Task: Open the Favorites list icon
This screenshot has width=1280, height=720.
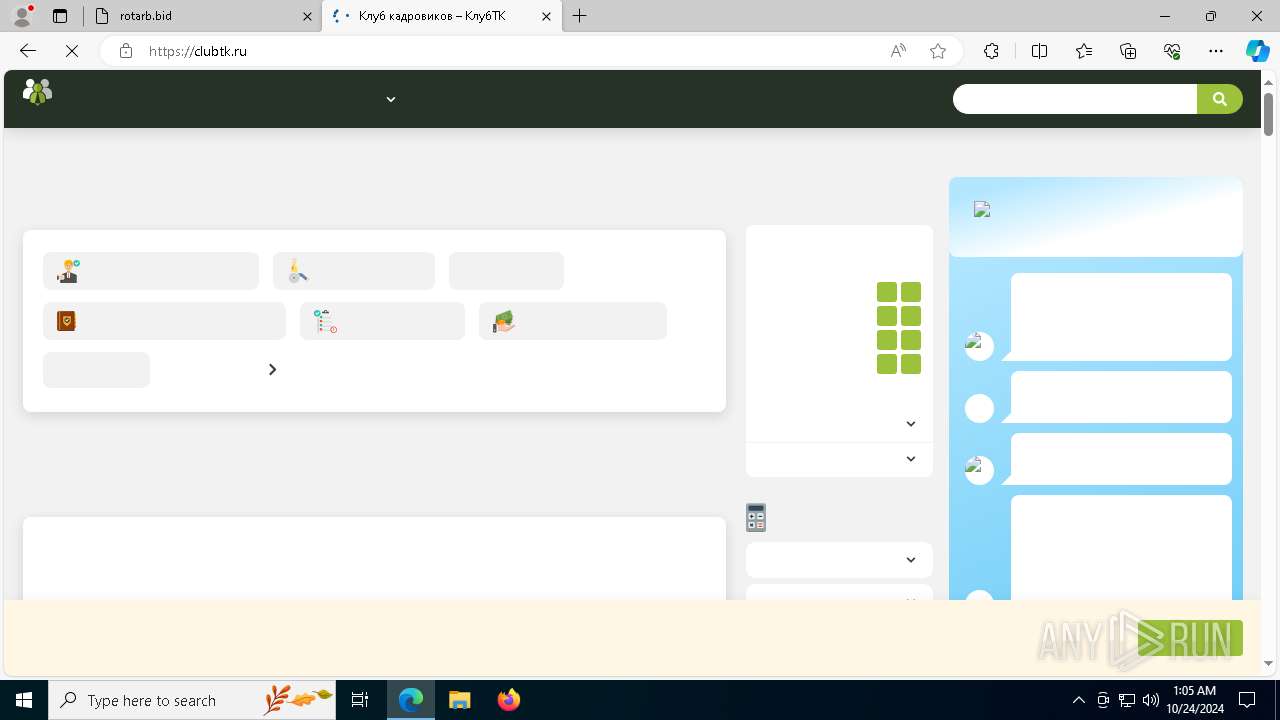Action: pyautogui.click(x=1084, y=51)
